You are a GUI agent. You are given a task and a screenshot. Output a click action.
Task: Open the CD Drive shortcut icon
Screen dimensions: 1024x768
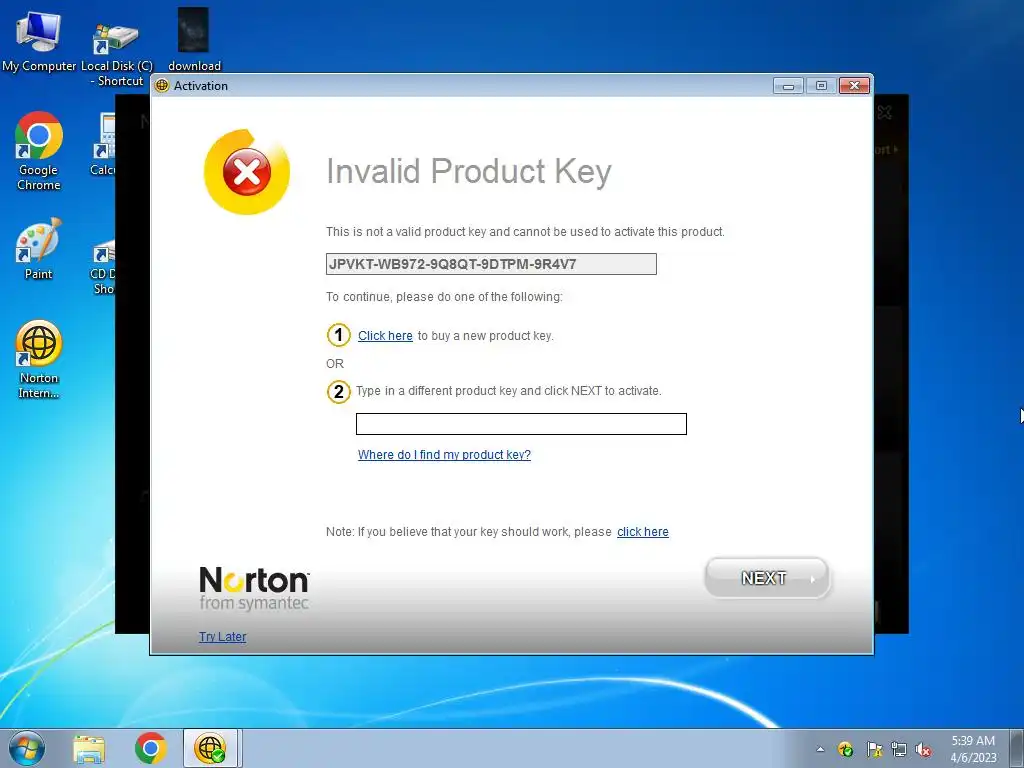coord(103,268)
